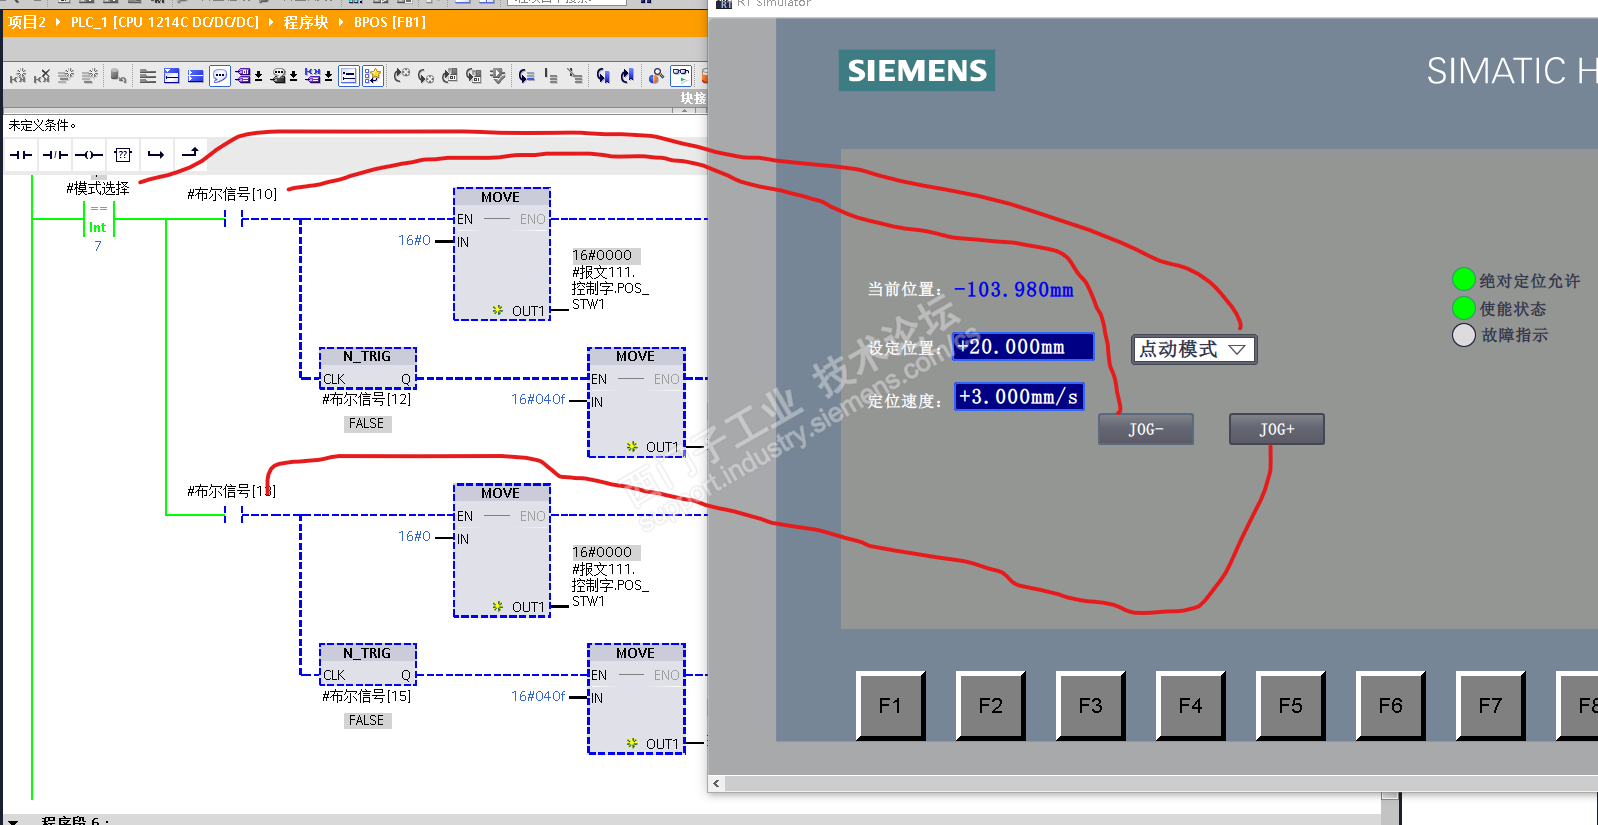The width and height of the screenshot is (1598, 825).
Task: Click 项目2 in the breadcrumb
Action: (27, 22)
